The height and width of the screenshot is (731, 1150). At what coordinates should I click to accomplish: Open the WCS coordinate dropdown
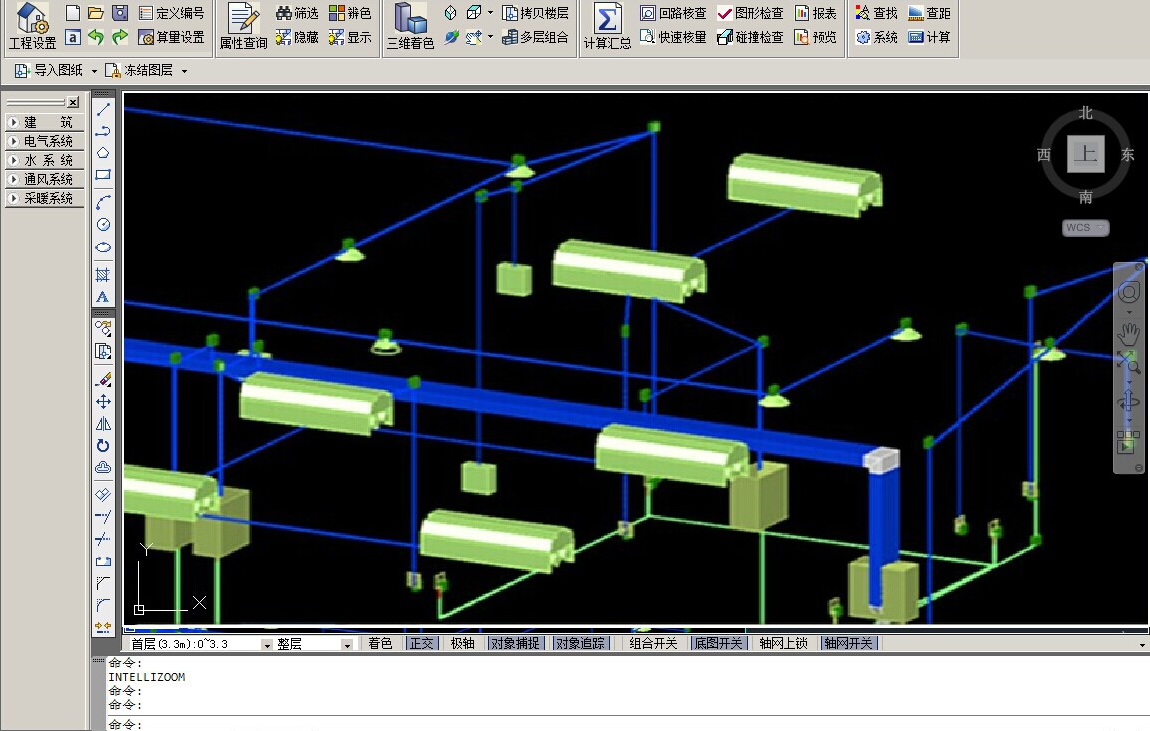click(1085, 227)
